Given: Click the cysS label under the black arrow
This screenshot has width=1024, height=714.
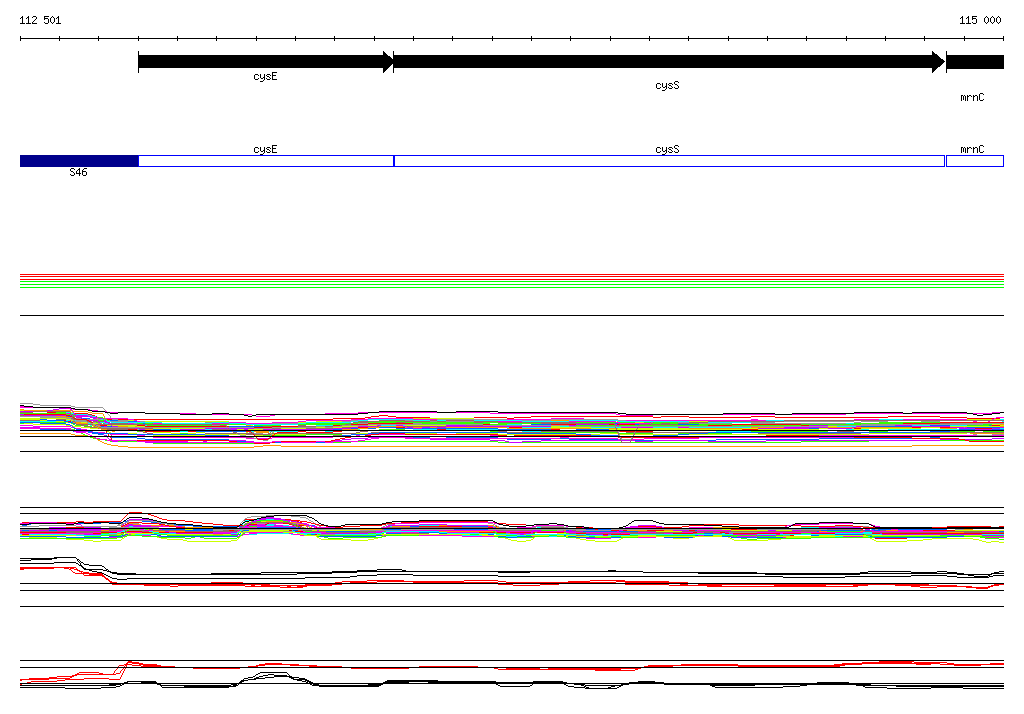Looking at the screenshot, I should pos(667,86).
